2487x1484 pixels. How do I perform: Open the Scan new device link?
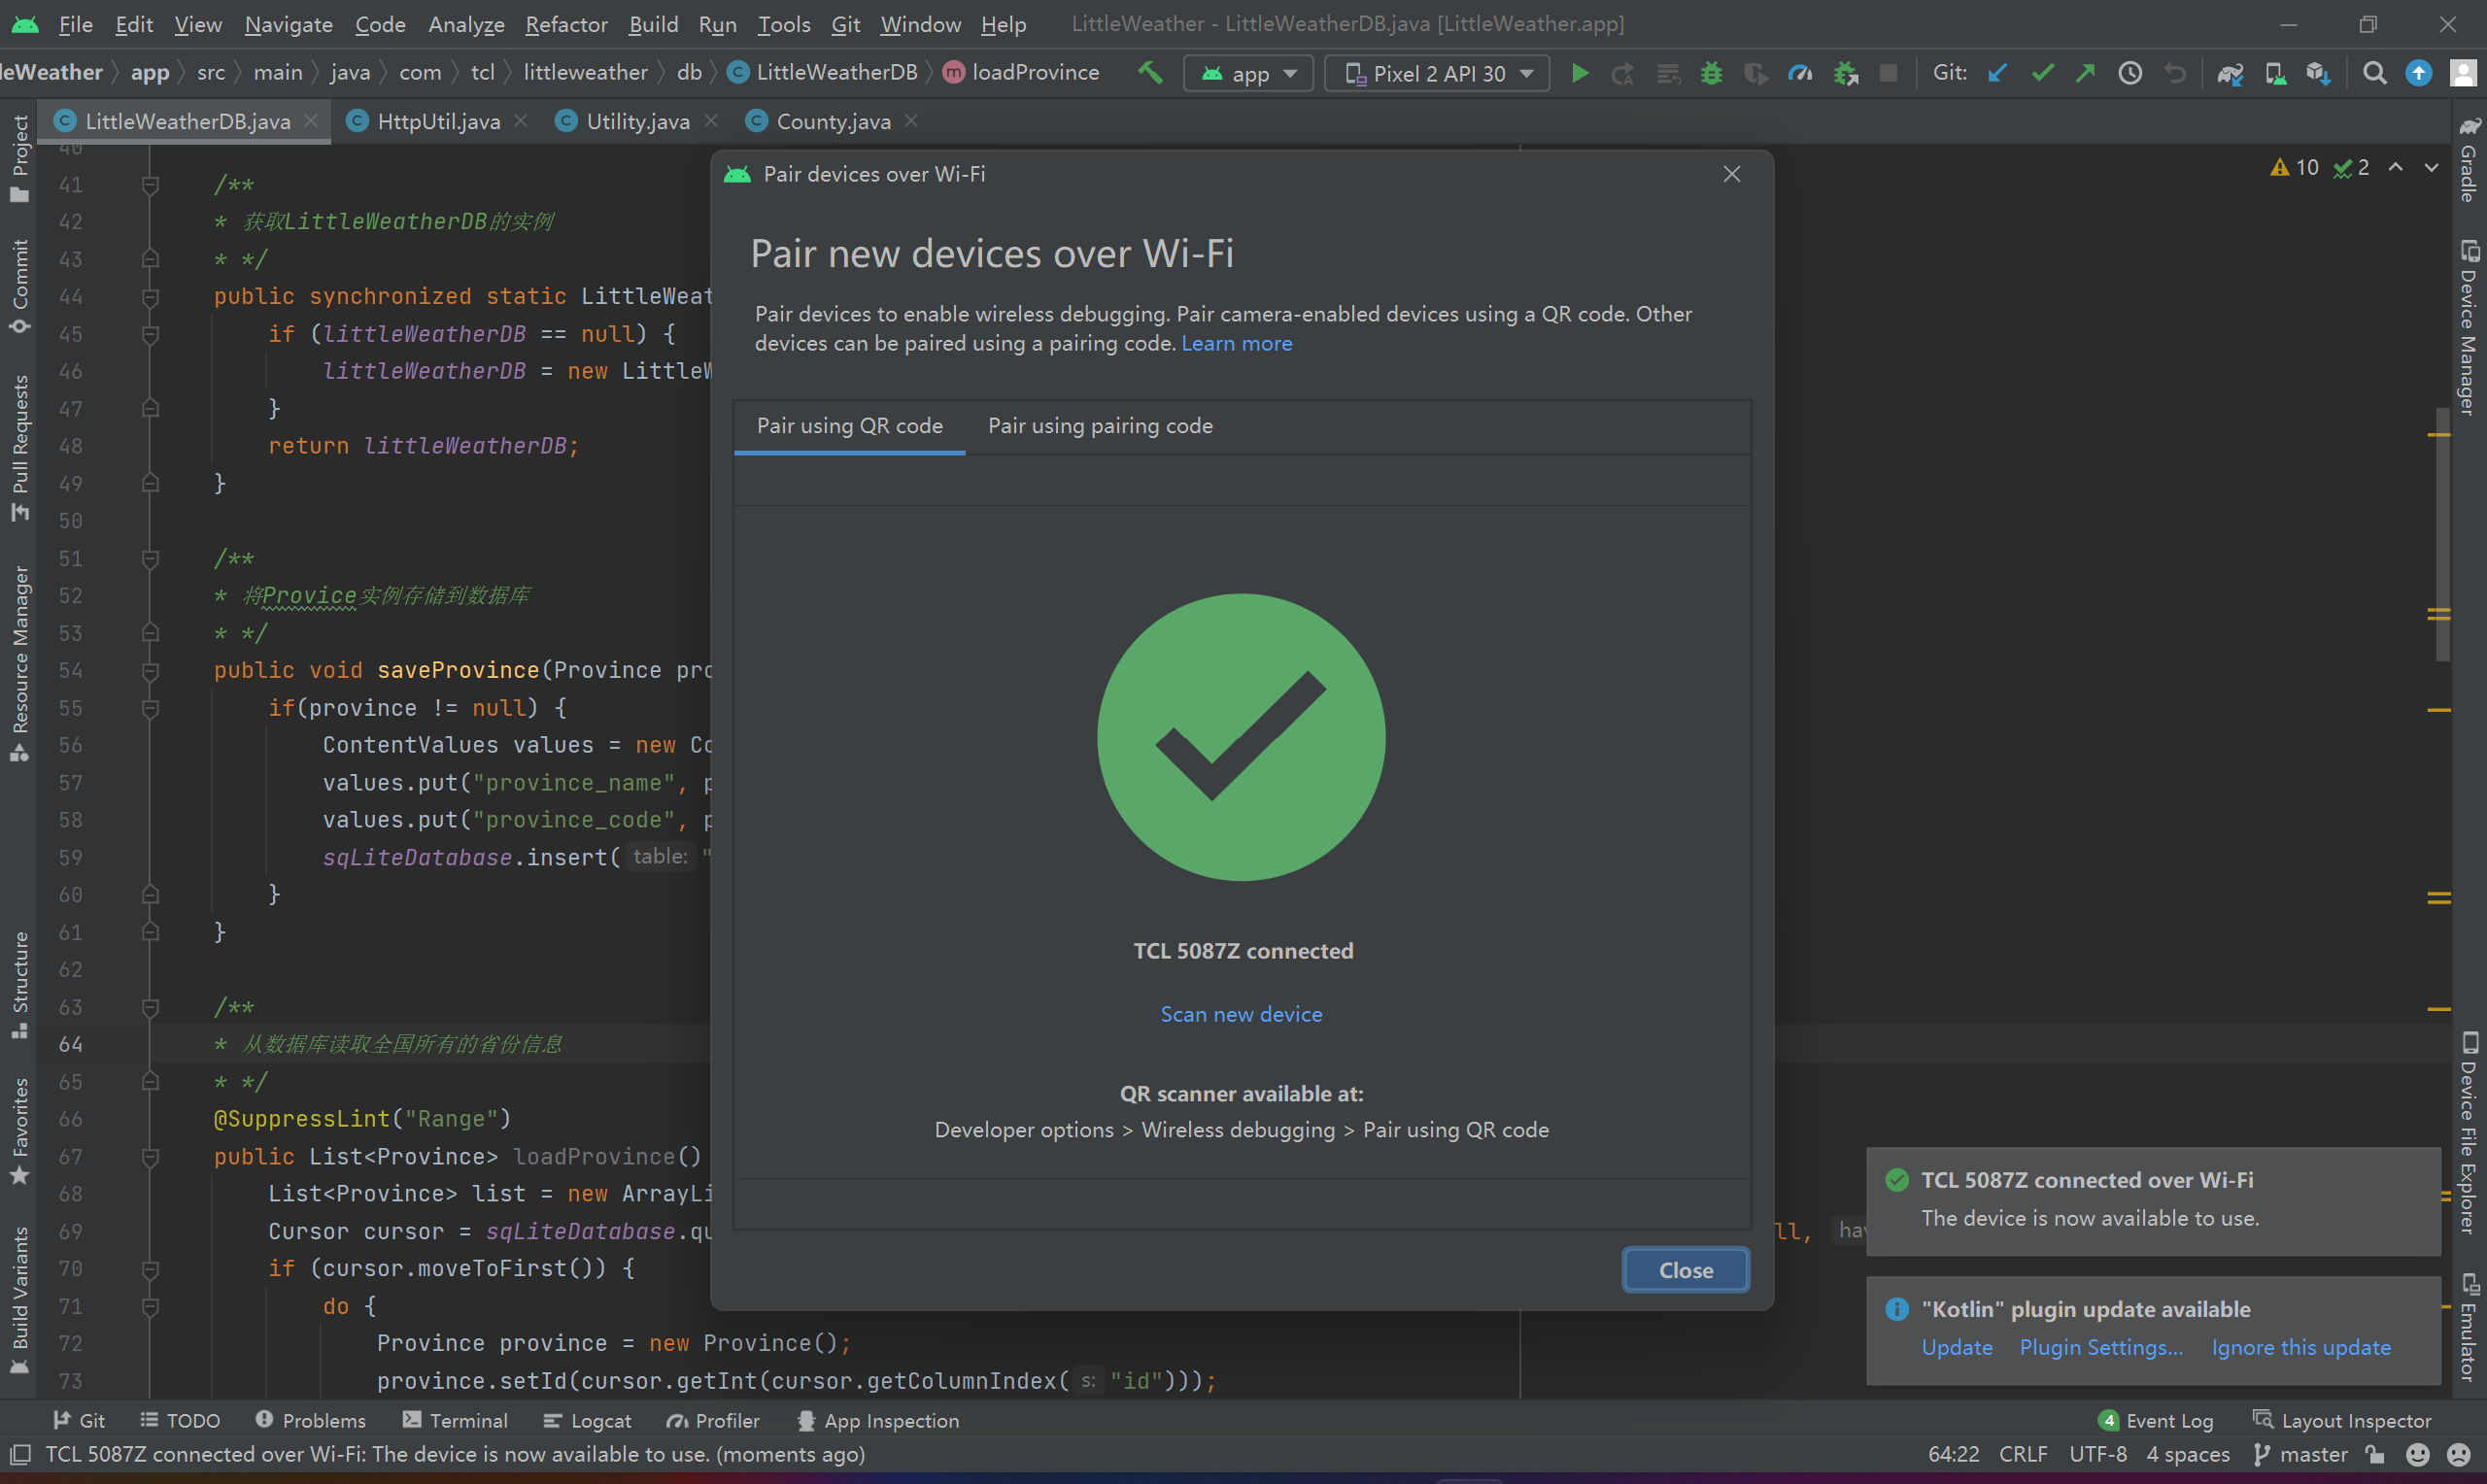pyautogui.click(x=1241, y=1013)
